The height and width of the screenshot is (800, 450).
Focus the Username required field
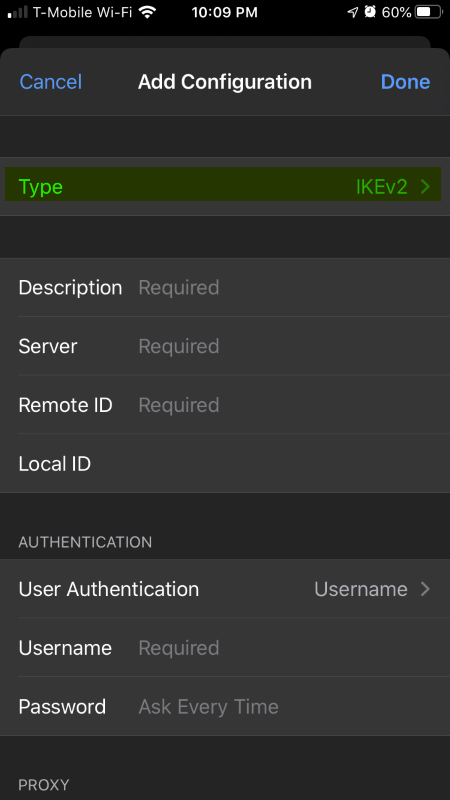coord(225,647)
